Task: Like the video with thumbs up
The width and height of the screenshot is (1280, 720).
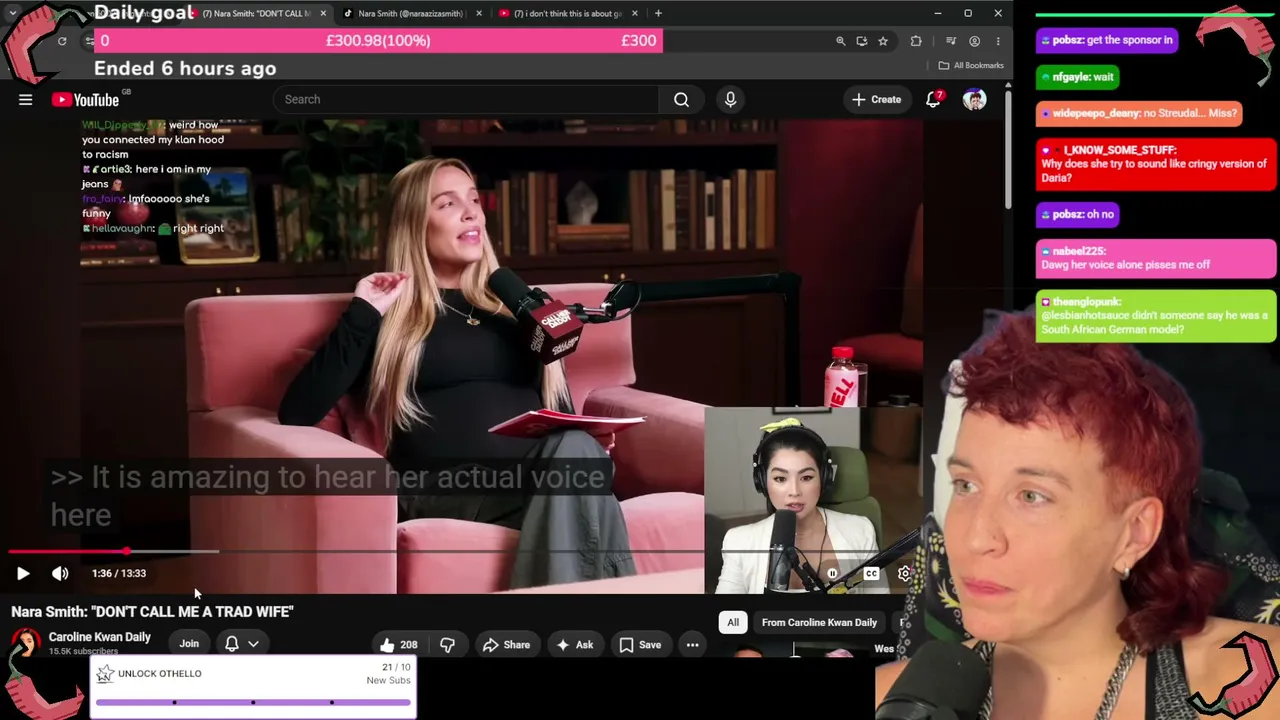Action: tap(398, 645)
